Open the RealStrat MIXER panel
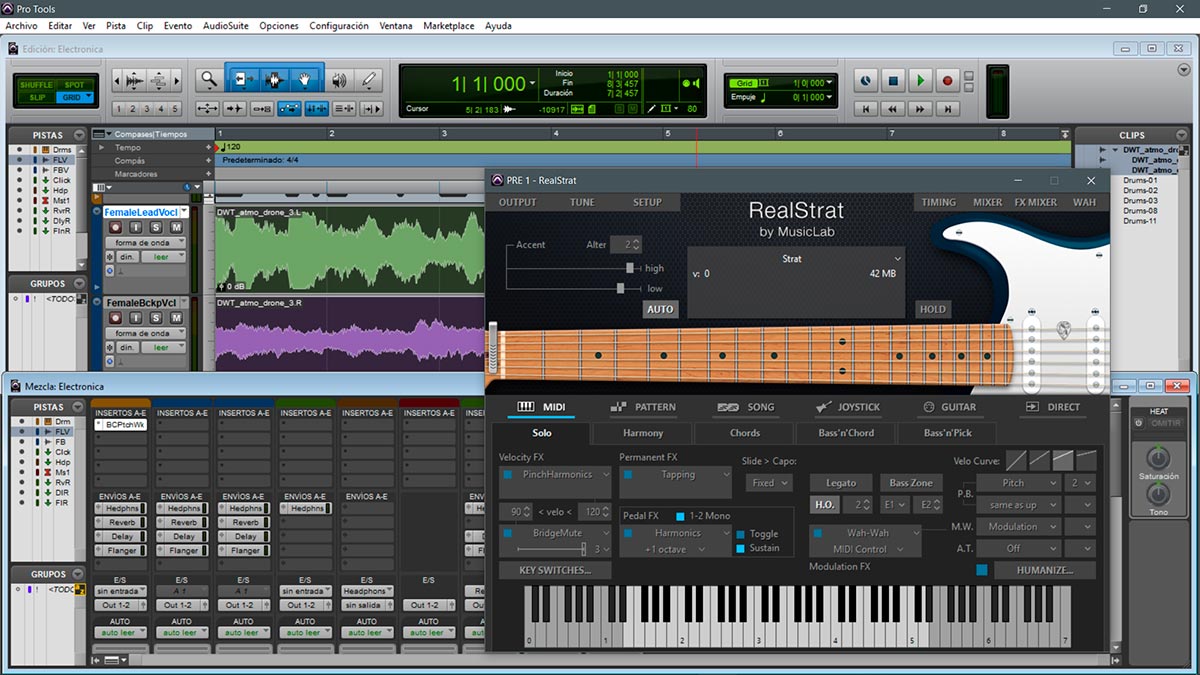This screenshot has height=675, width=1200. (x=988, y=202)
